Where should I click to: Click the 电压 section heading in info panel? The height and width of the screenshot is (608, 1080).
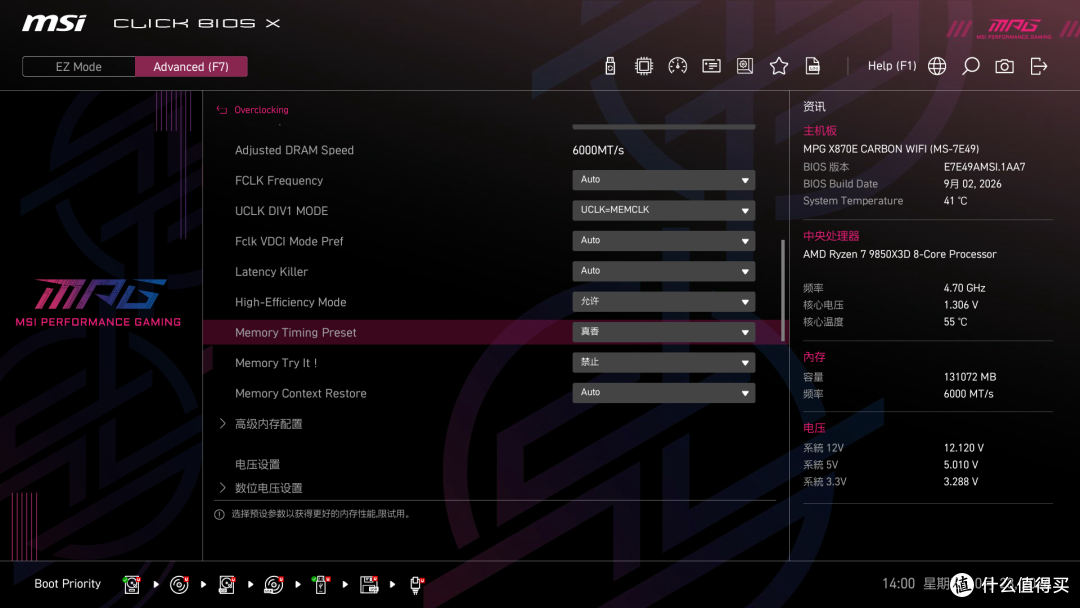point(814,428)
